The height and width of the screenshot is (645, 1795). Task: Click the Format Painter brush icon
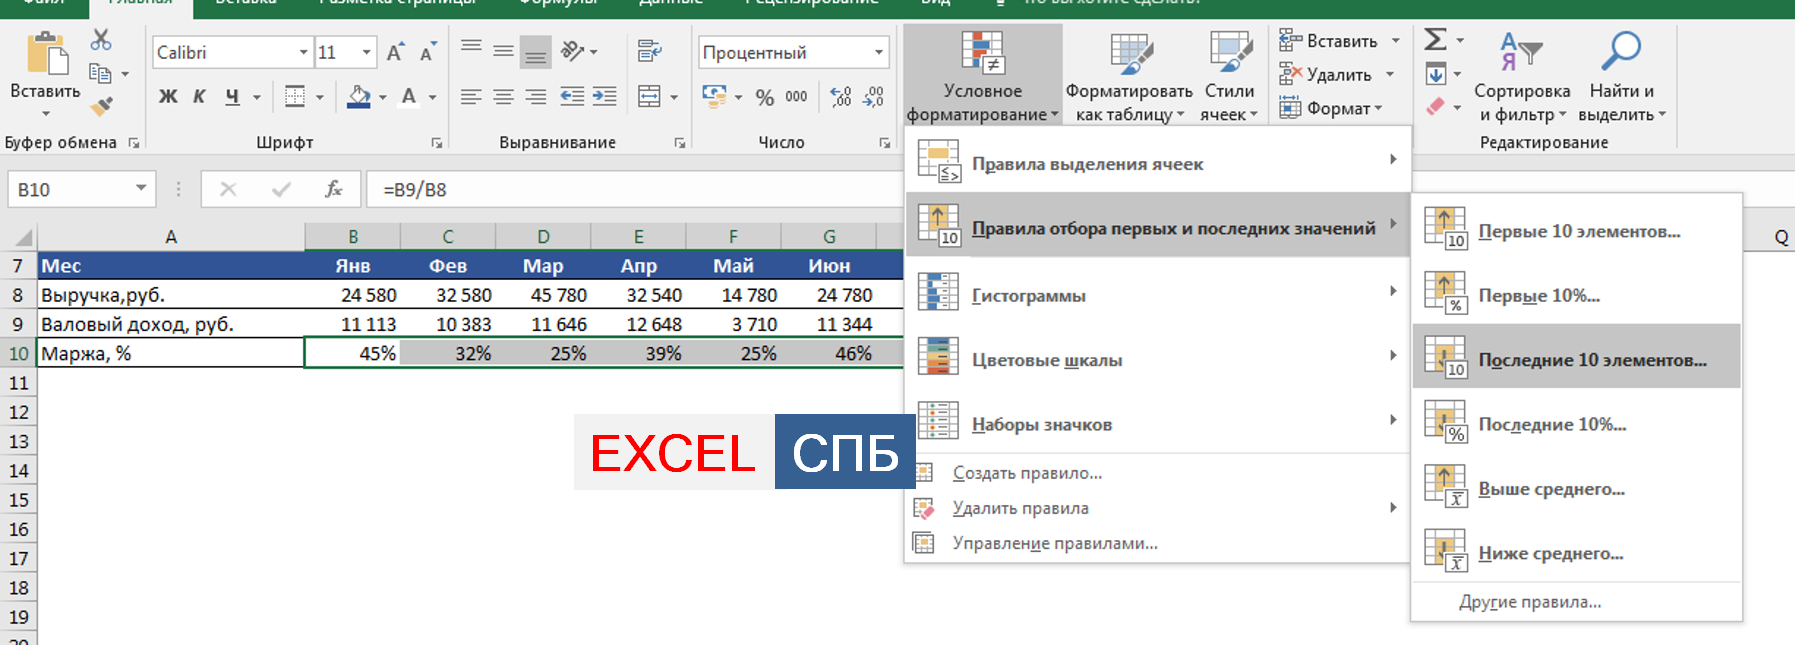pyautogui.click(x=101, y=106)
